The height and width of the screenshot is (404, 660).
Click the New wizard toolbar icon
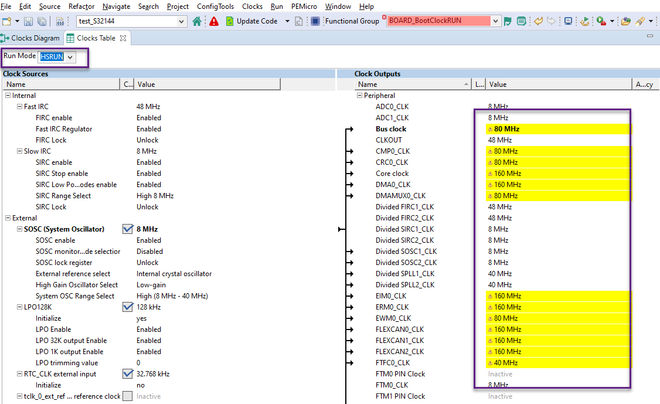[x=6, y=21]
